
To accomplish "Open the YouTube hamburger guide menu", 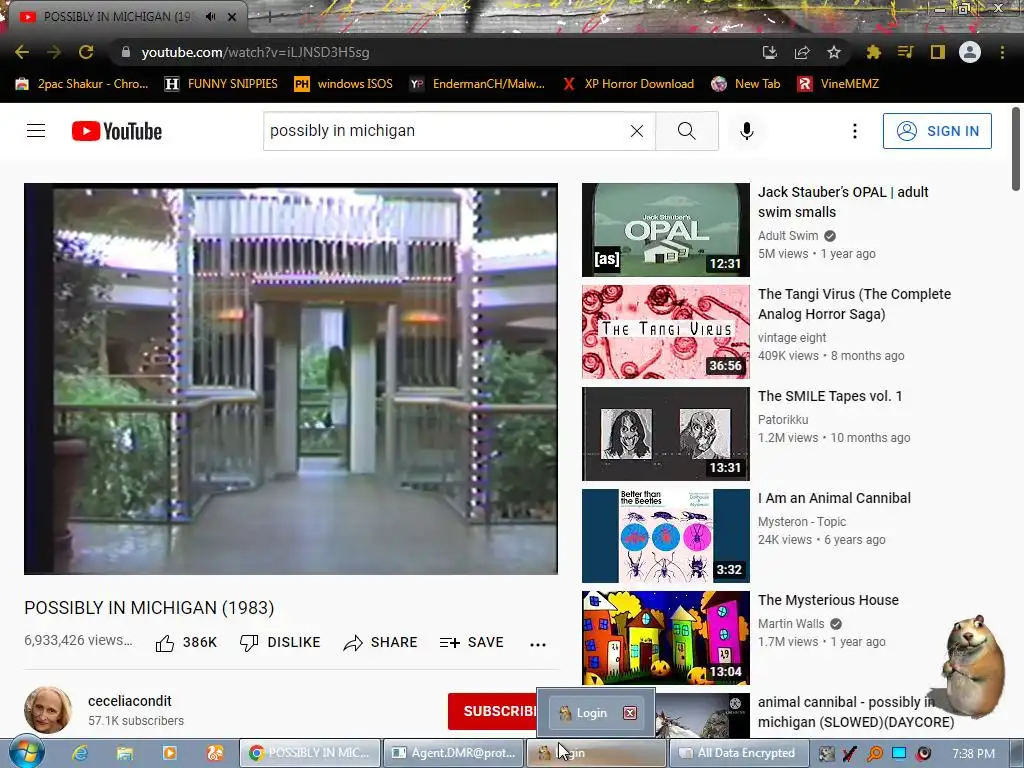I will (36, 131).
